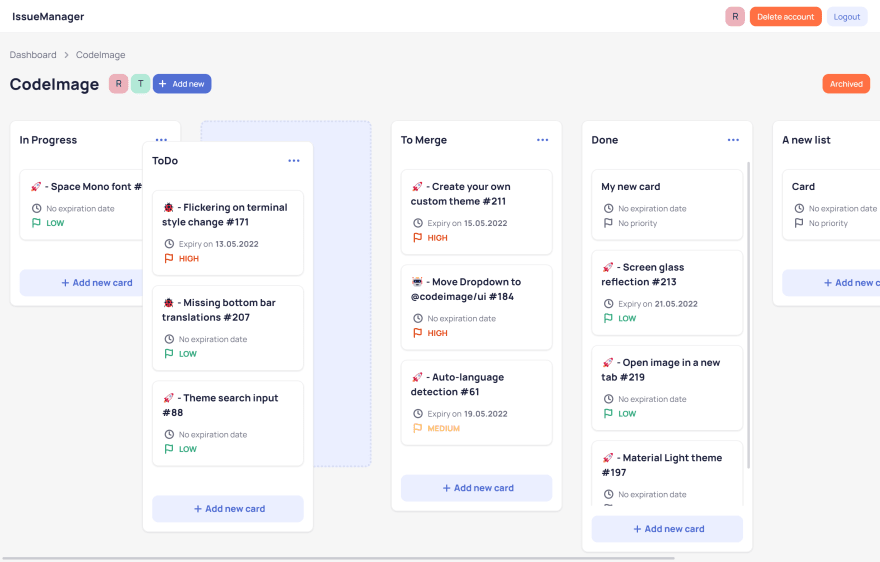
Task: Open Flickering on terminal style change #171 card
Action: point(228,233)
